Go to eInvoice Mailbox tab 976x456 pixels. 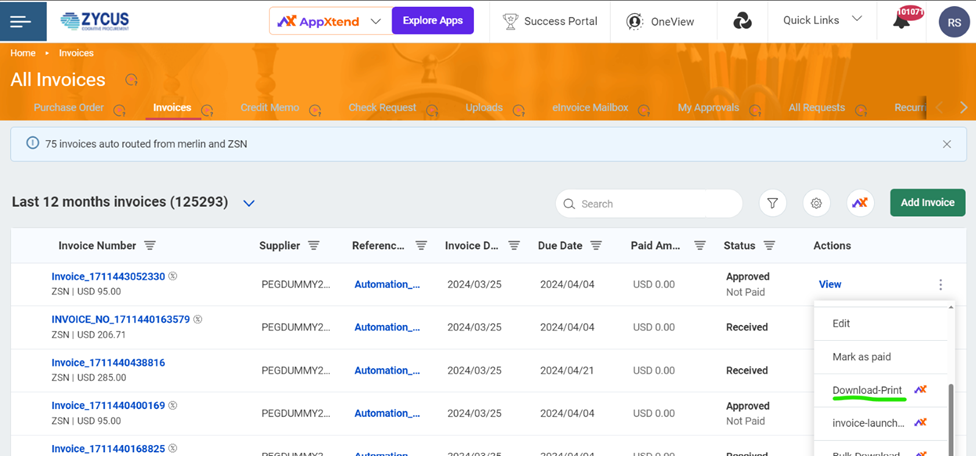(590, 108)
